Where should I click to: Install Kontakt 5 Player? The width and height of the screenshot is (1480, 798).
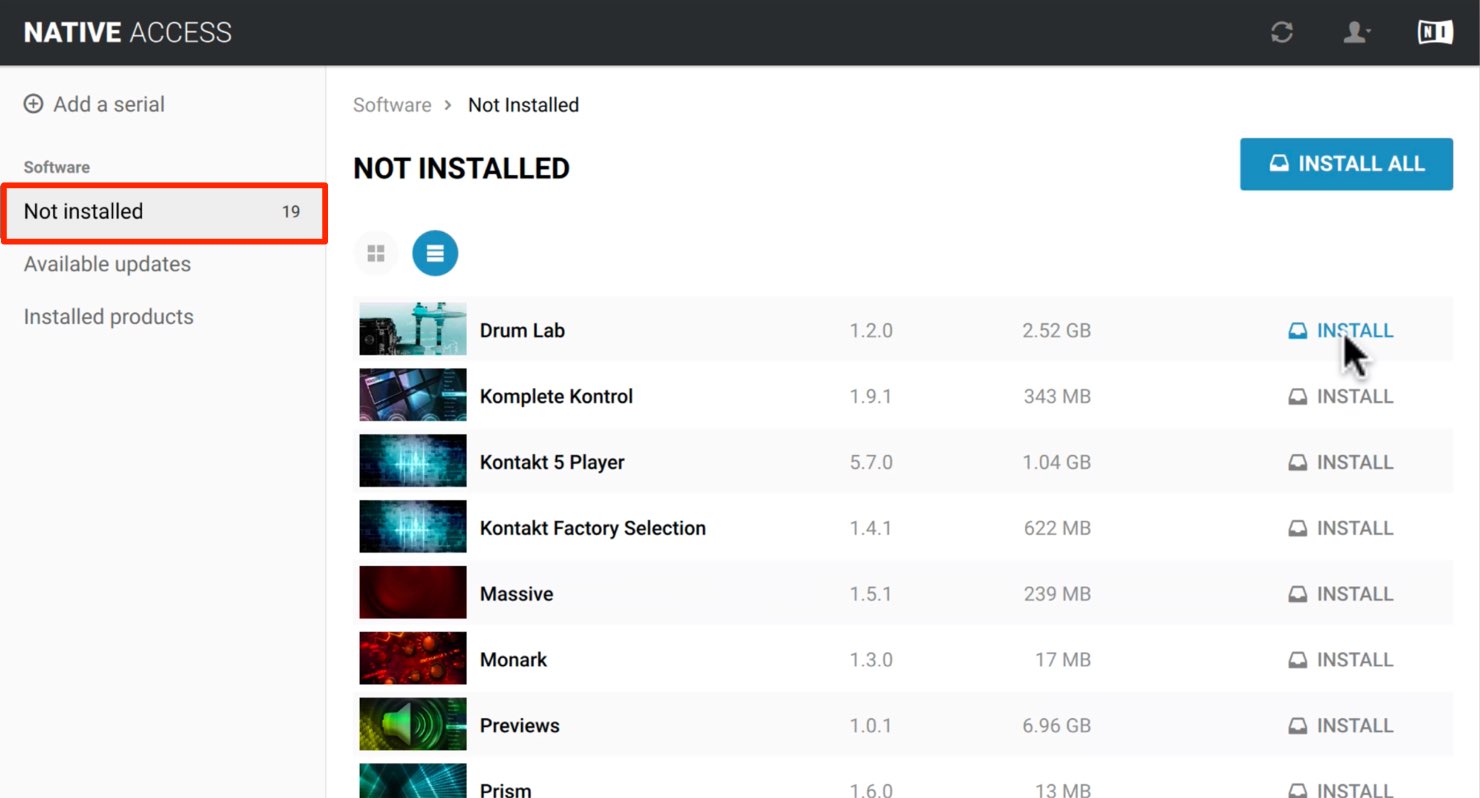[x=1340, y=463]
